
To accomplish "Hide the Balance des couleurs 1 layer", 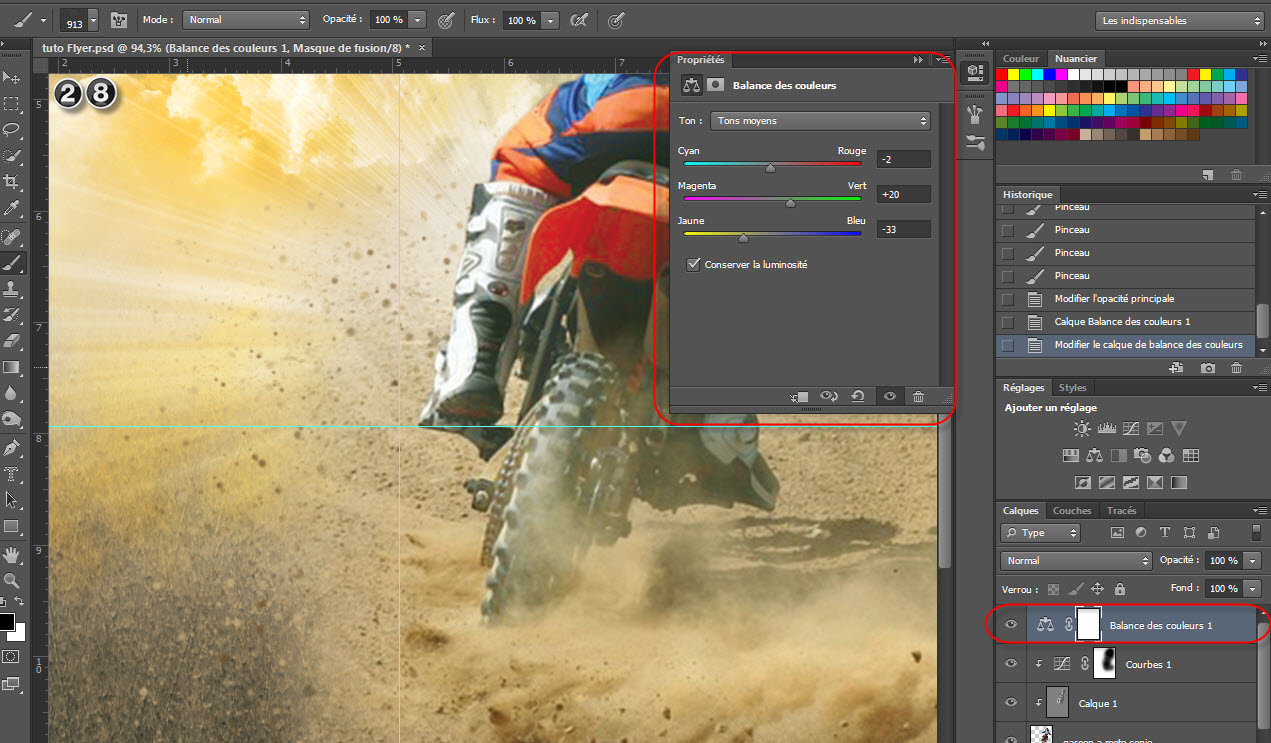I will click(x=1010, y=625).
